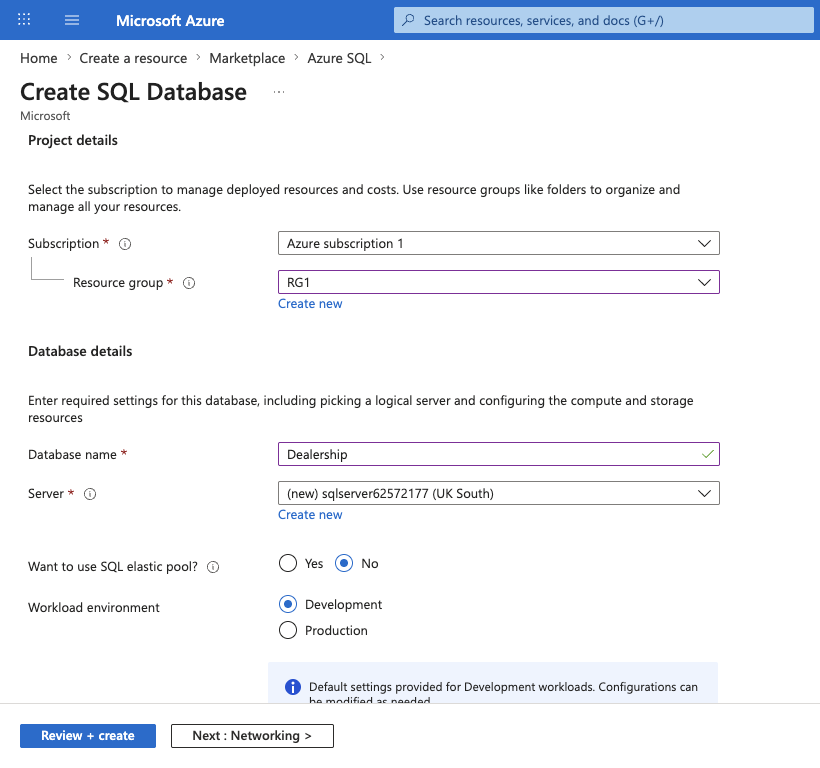820x768 pixels.
Task: Click the Subscription info icon
Action: coord(125,244)
